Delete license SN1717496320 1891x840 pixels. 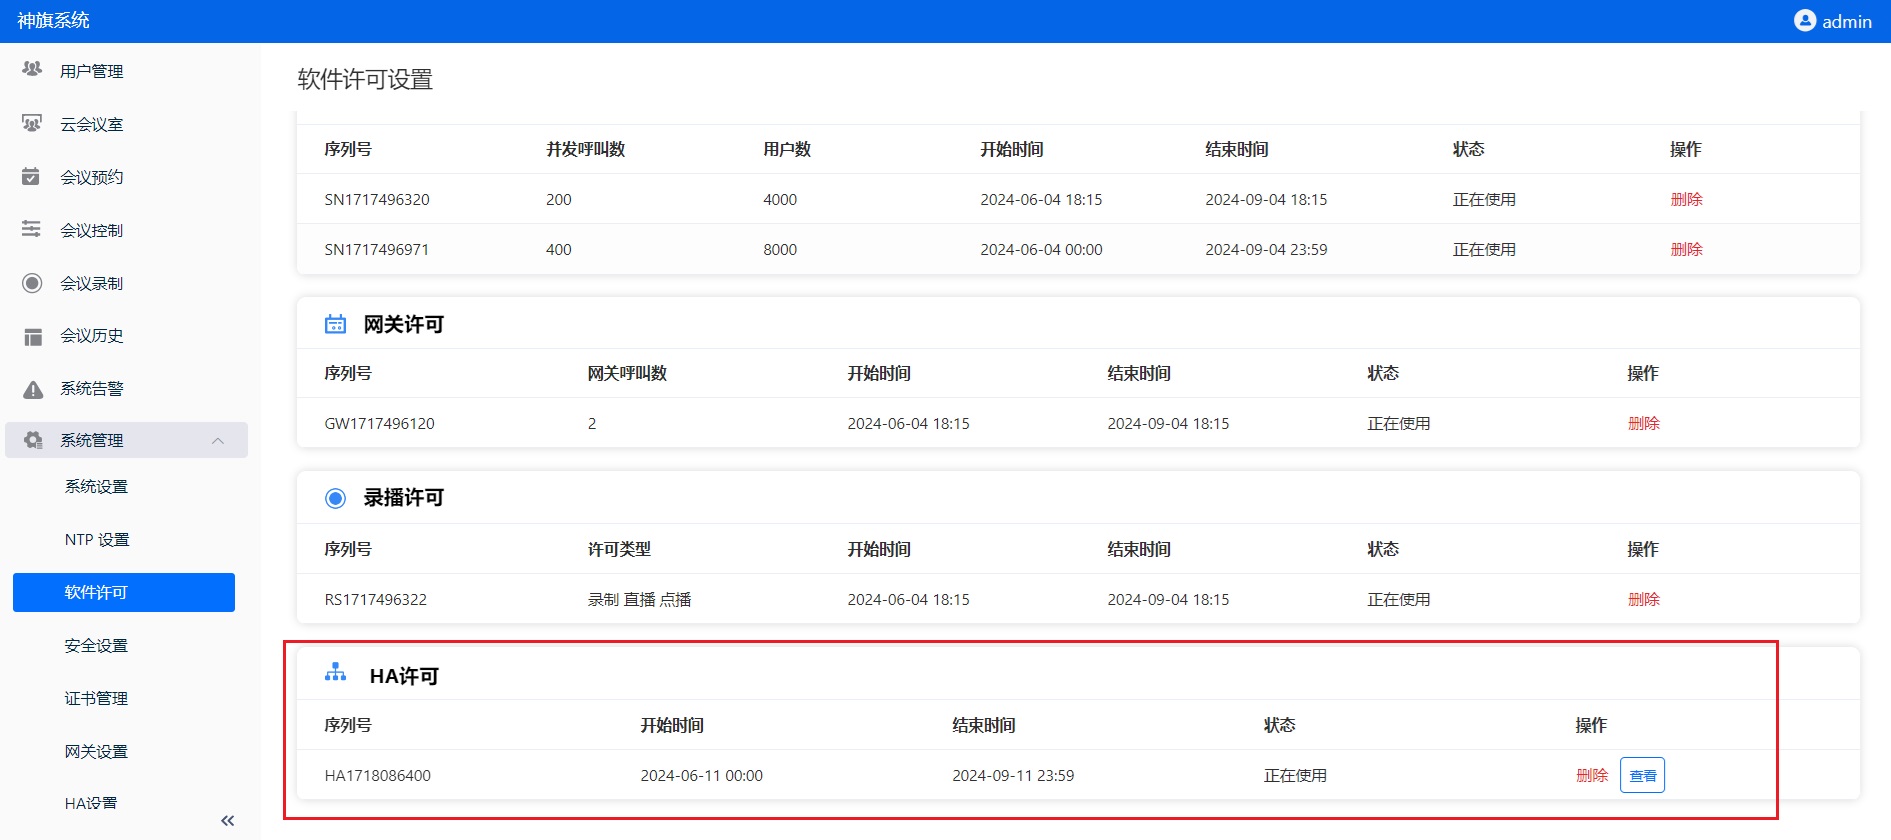[x=1686, y=199]
